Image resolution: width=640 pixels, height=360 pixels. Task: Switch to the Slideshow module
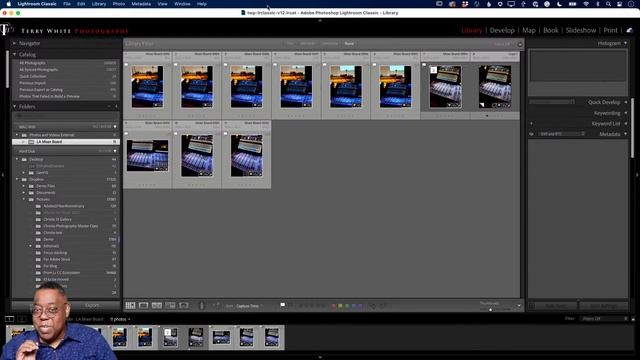pos(581,30)
